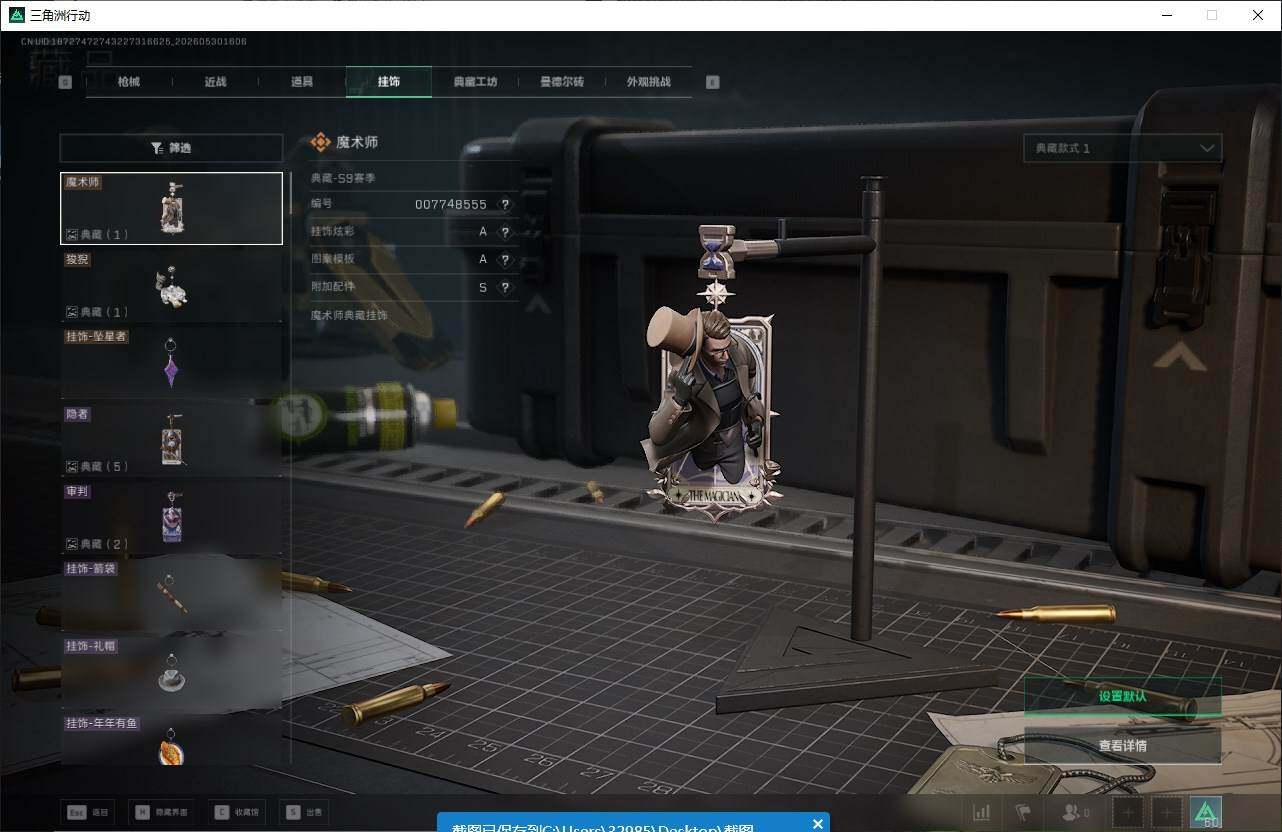1282x832 pixels.
Task: Click the first plus squad slot
Action: click(x=1128, y=813)
